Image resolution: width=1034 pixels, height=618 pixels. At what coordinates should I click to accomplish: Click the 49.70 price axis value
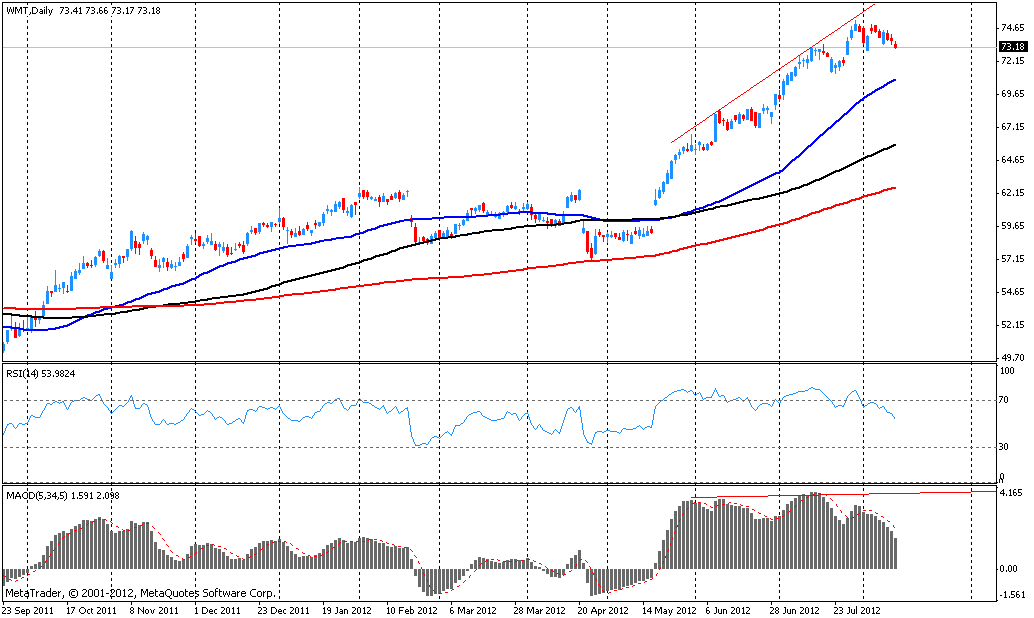[1012, 357]
